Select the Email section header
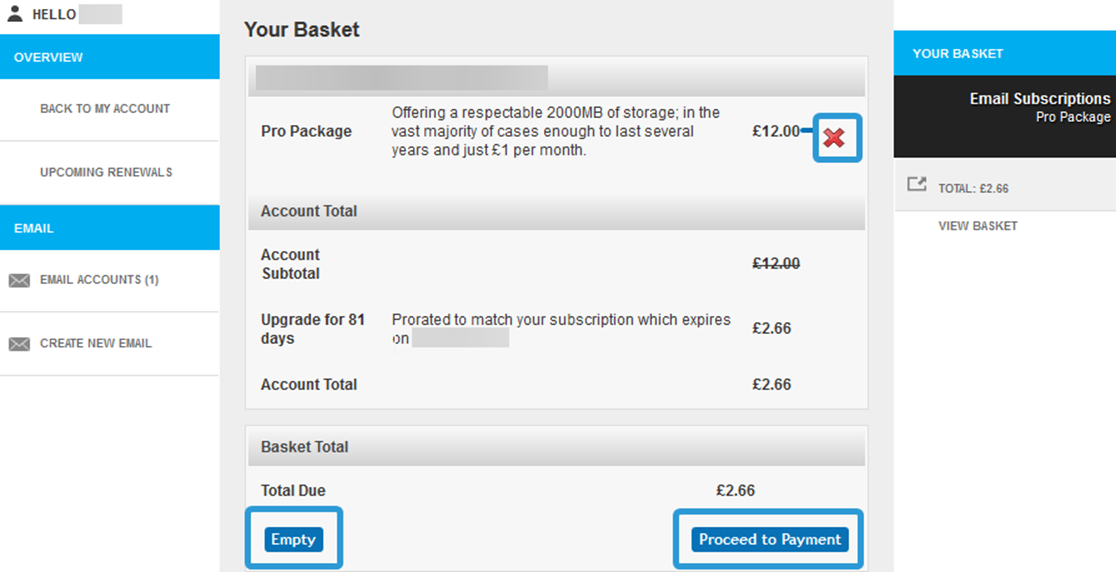Viewport: 1118px width, 584px height. click(34, 229)
